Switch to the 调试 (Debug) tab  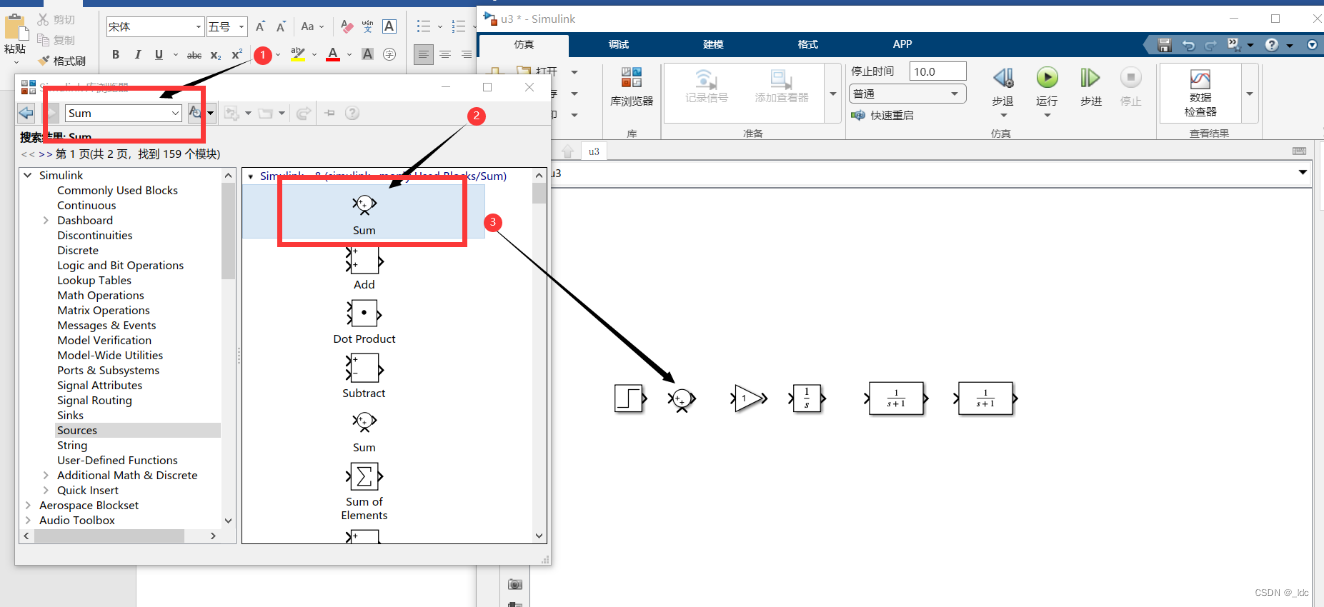tap(619, 45)
